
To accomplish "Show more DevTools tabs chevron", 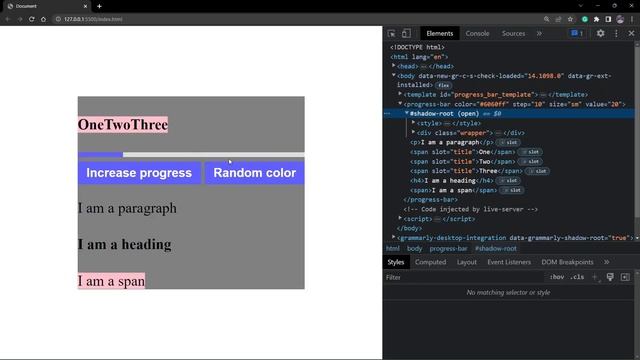I will coord(539,33).
